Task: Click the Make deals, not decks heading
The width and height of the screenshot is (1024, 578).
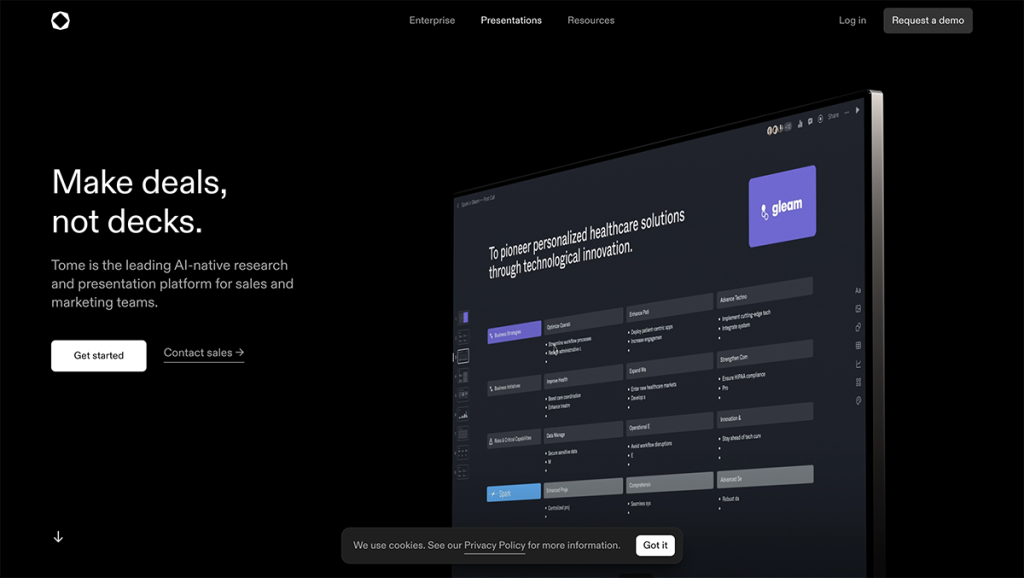Action: coord(140,201)
